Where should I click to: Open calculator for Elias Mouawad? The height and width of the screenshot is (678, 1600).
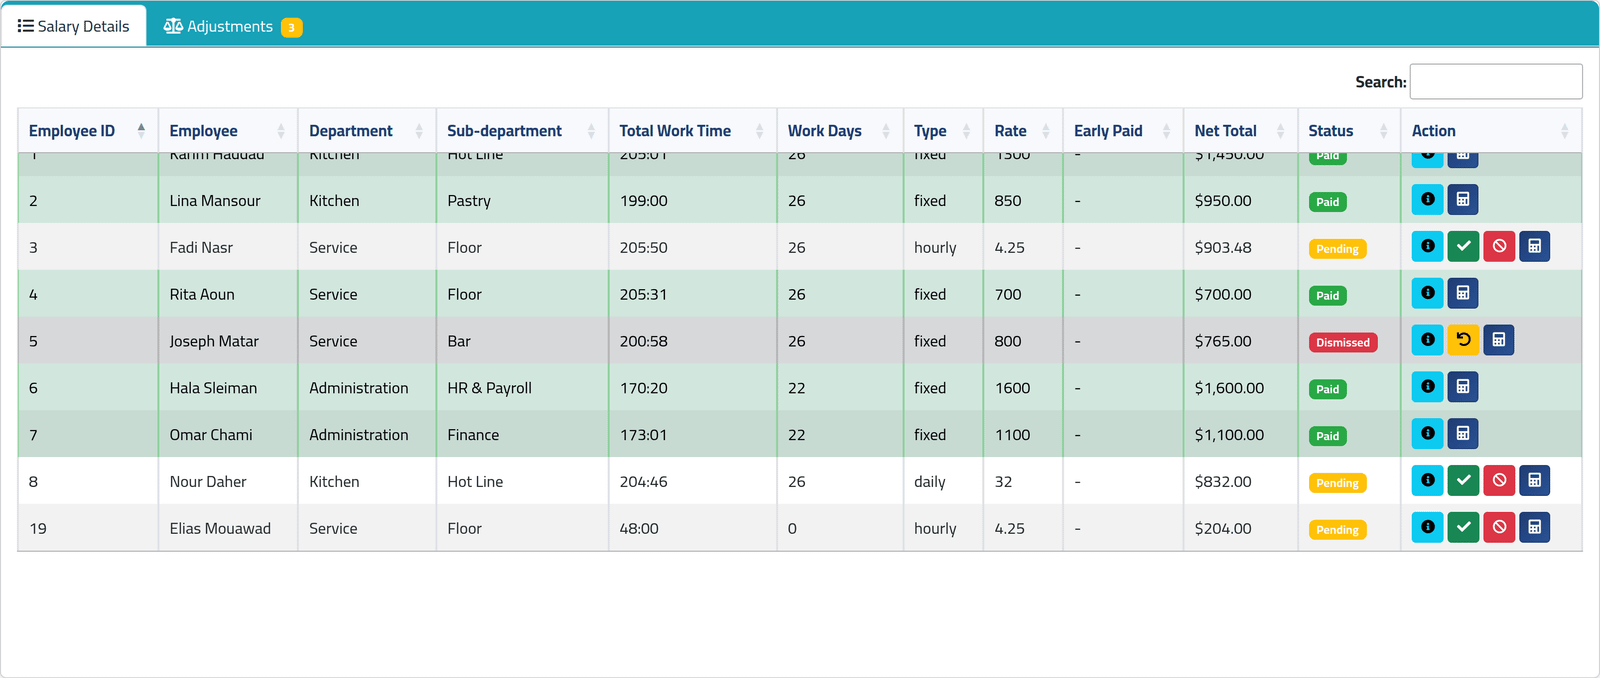click(1534, 527)
